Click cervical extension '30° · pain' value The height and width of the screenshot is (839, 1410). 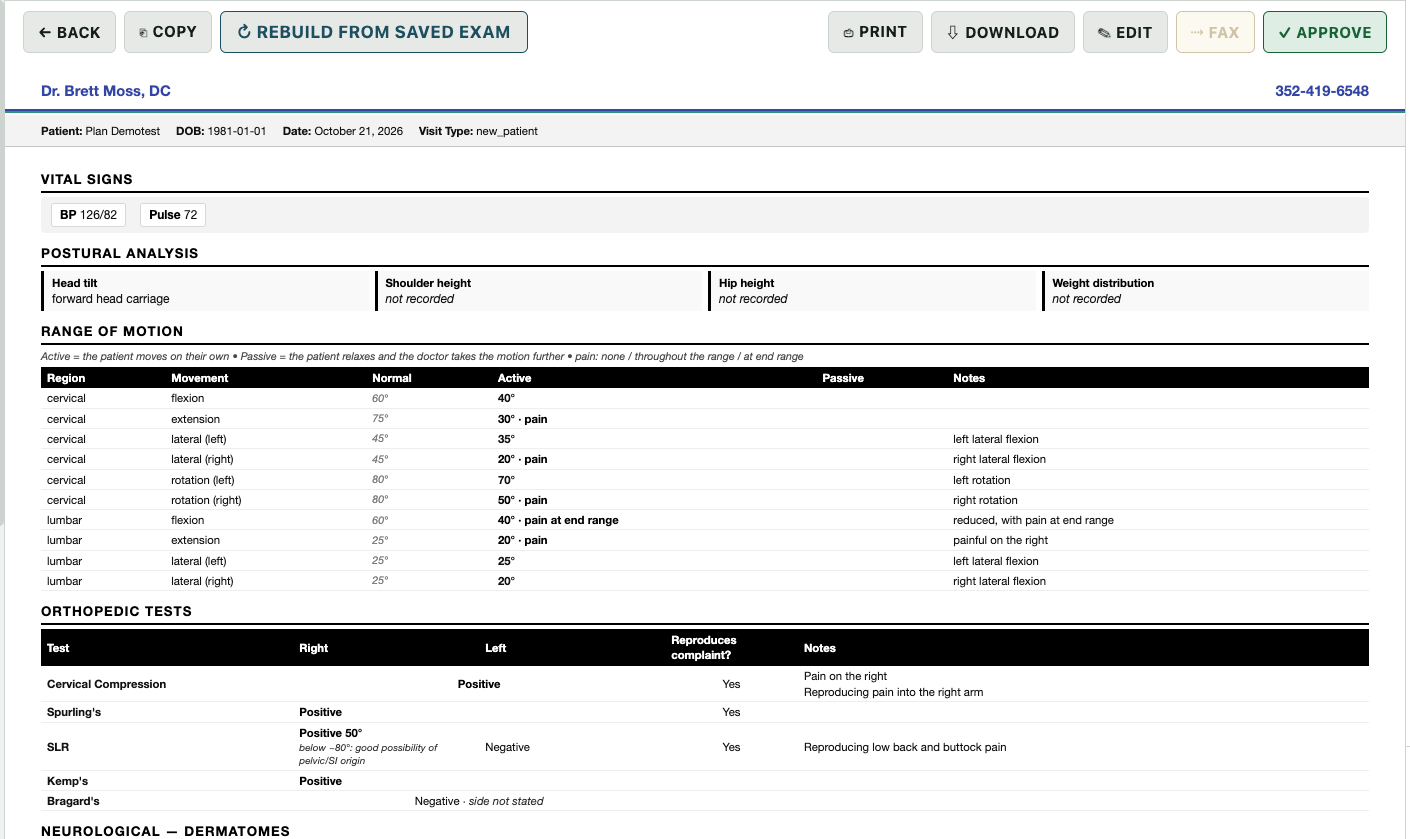pyautogui.click(x=522, y=419)
